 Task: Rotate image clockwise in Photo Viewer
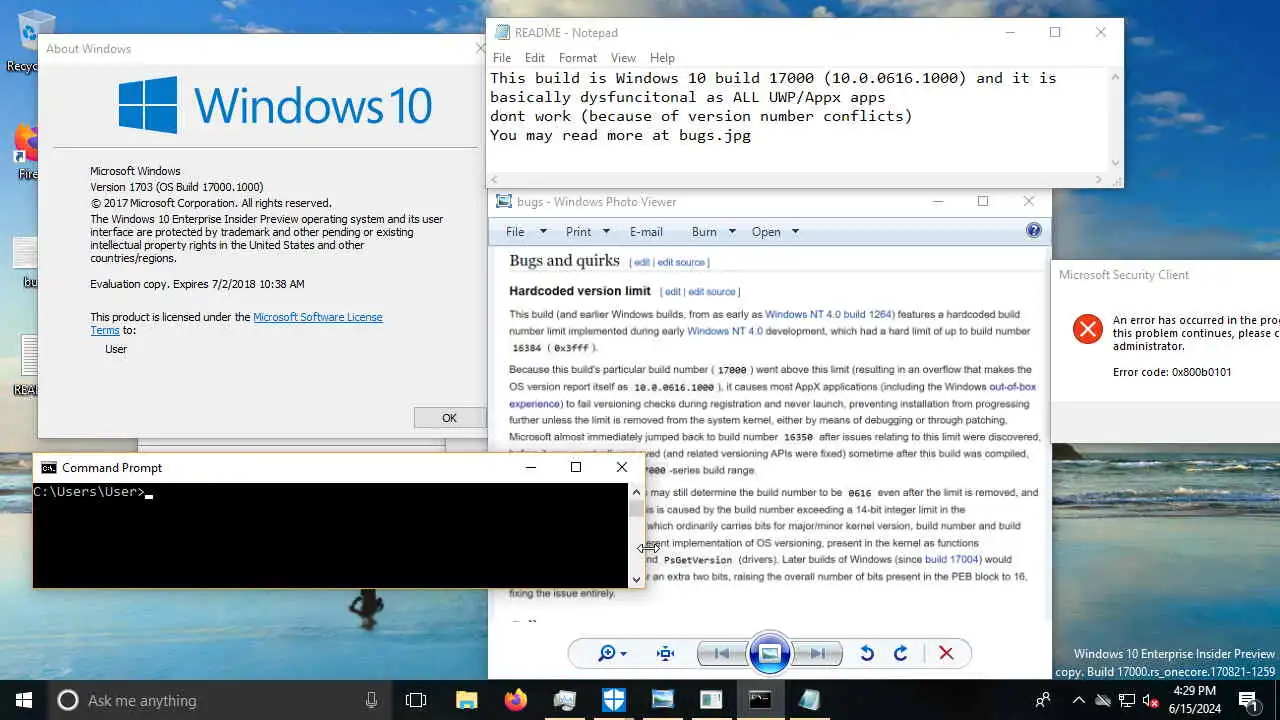tap(901, 653)
